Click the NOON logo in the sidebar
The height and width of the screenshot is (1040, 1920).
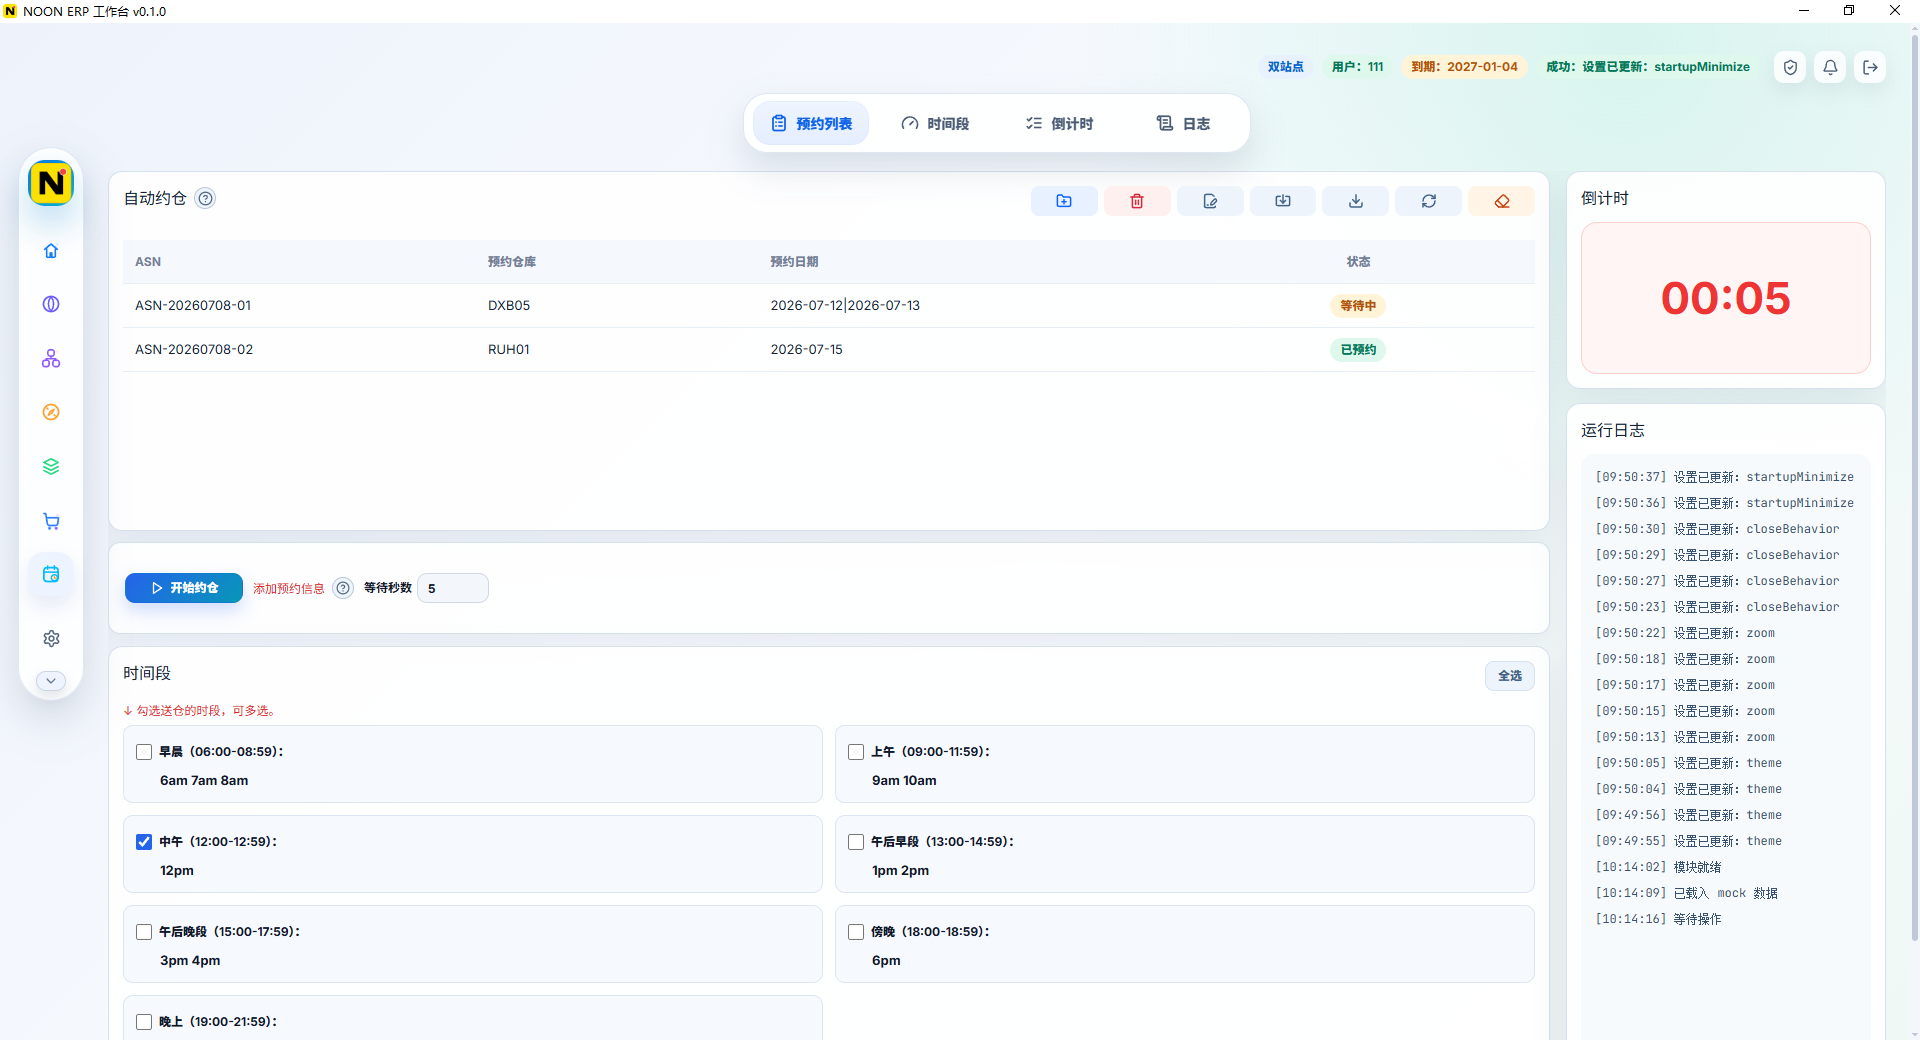(x=51, y=184)
